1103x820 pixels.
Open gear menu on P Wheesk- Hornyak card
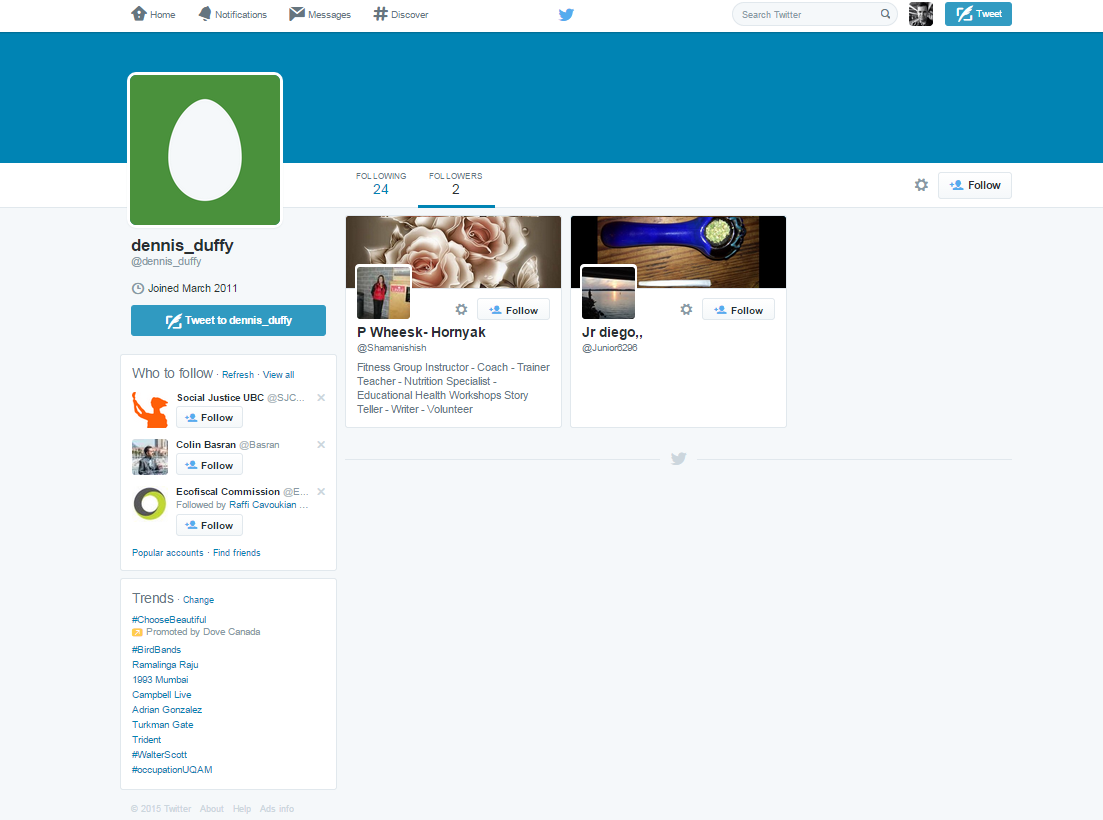pyautogui.click(x=461, y=310)
